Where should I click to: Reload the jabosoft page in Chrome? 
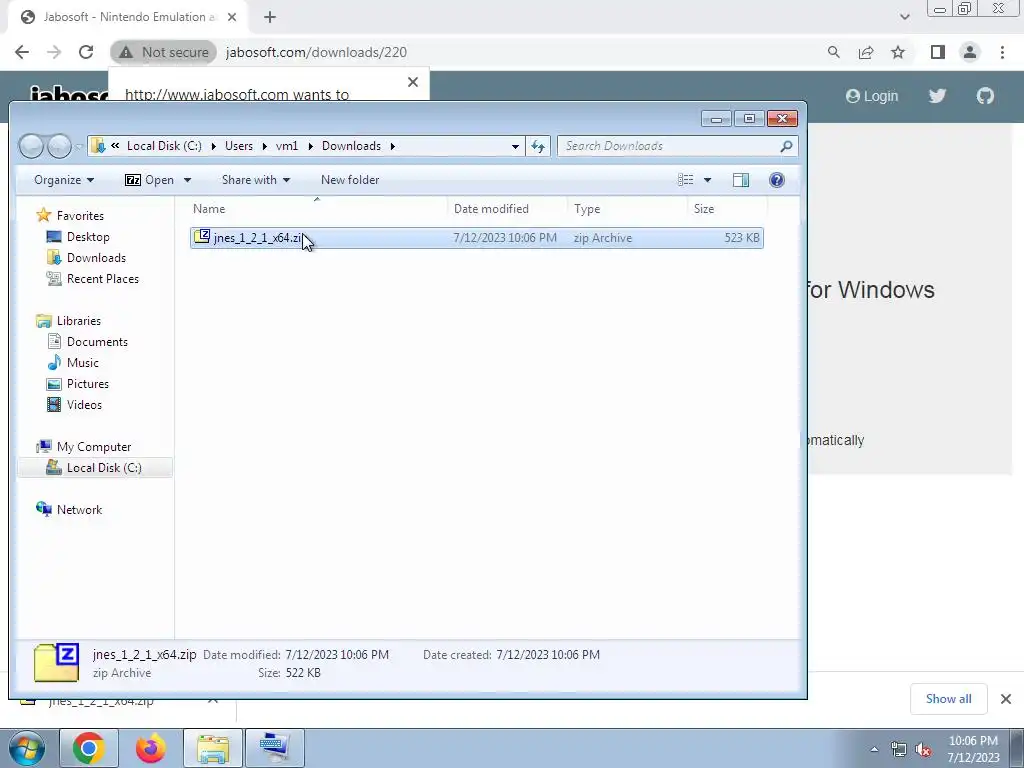86,52
